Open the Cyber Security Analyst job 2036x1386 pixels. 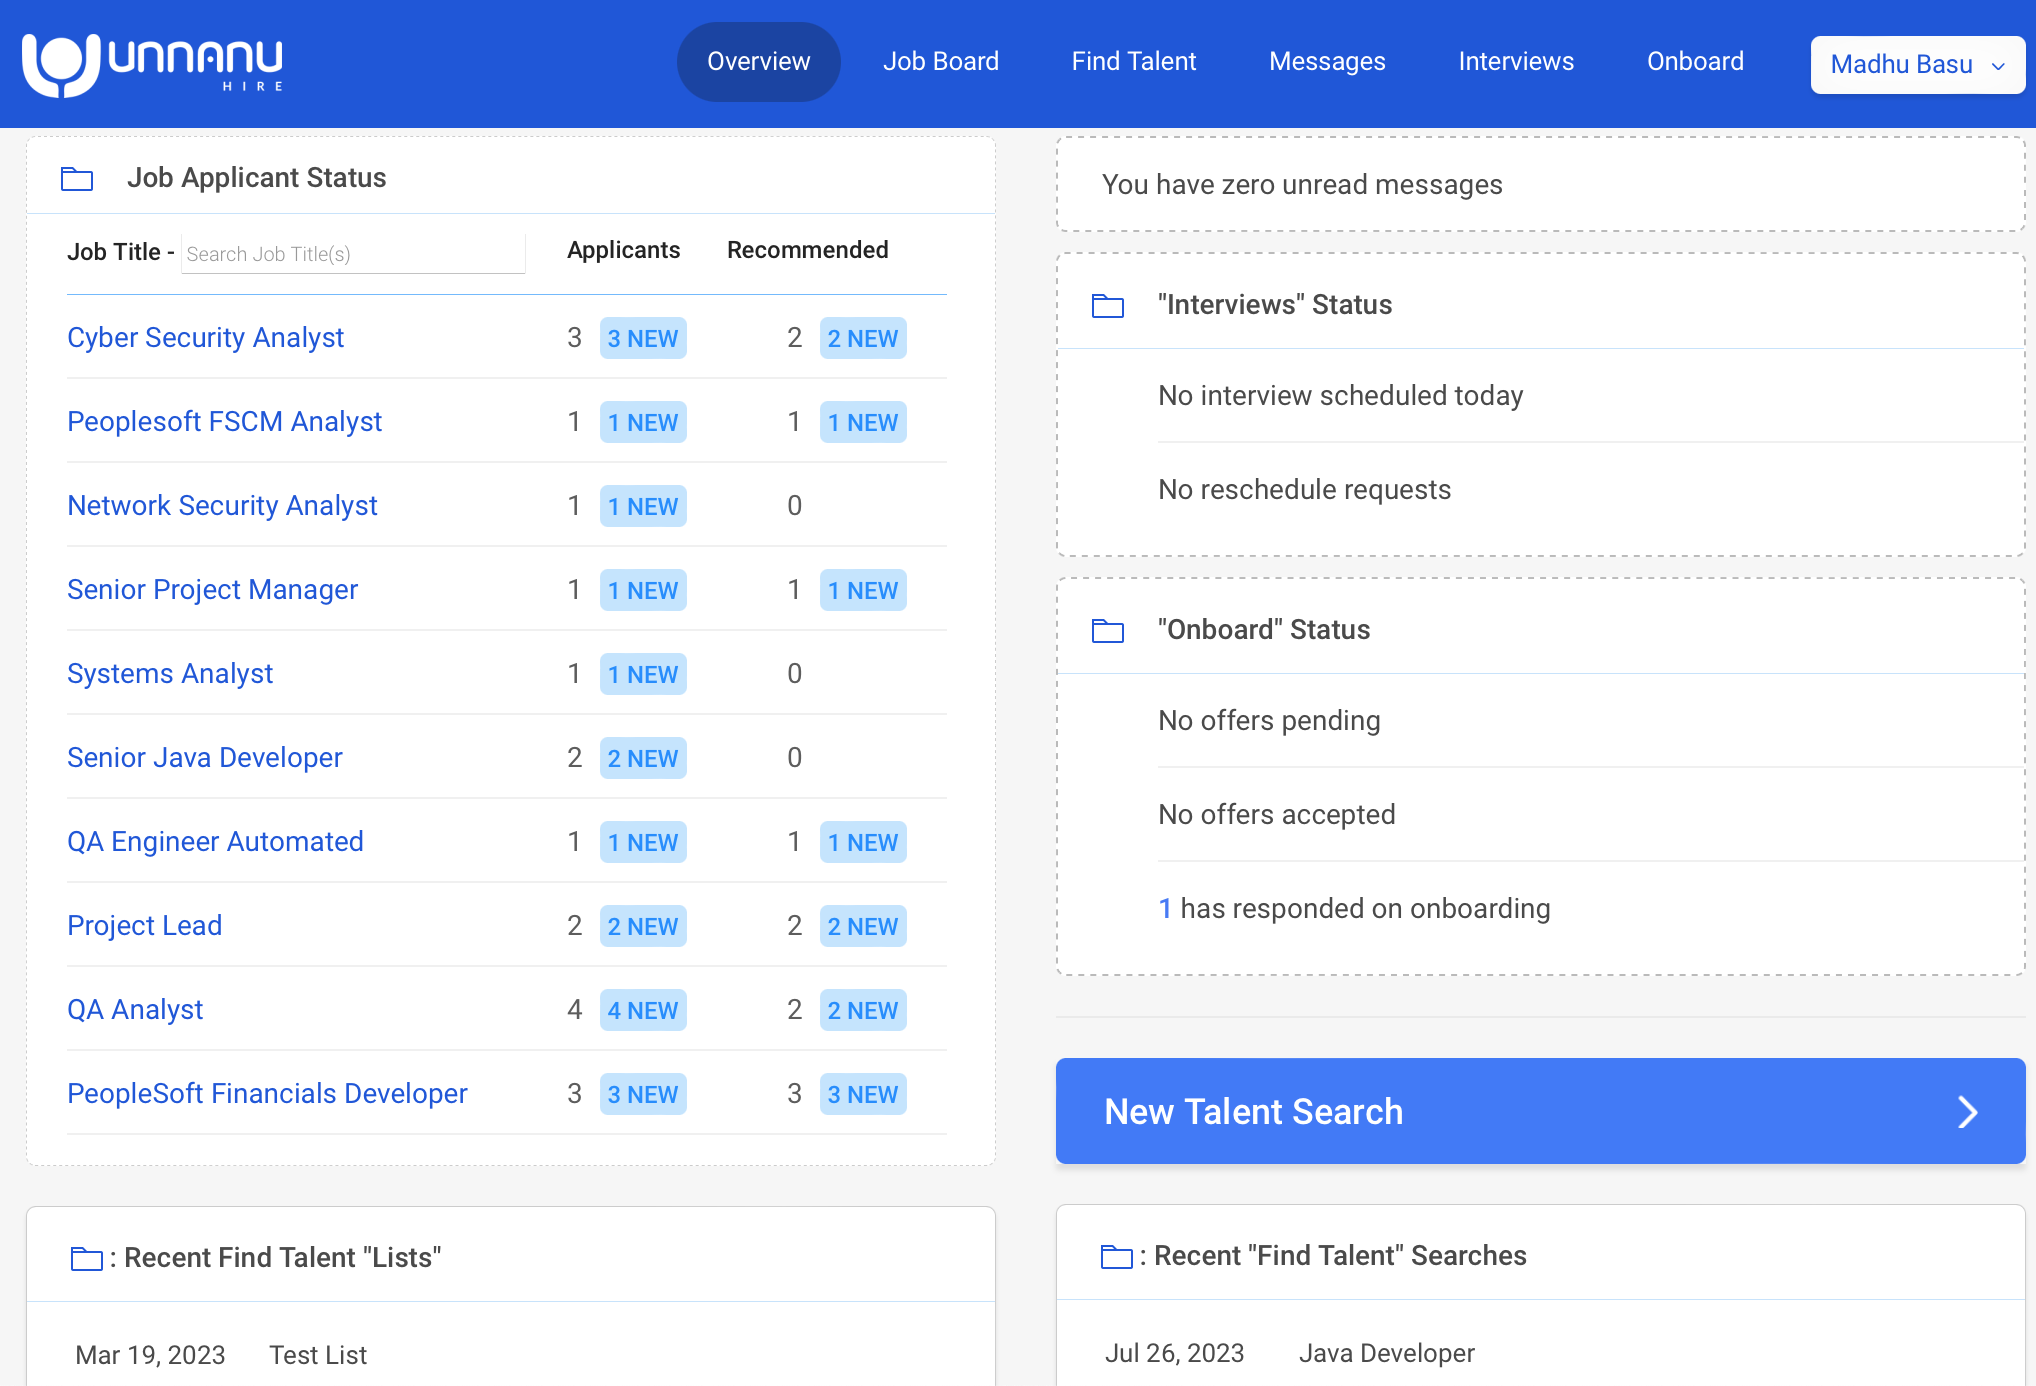[x=205, y=338]
